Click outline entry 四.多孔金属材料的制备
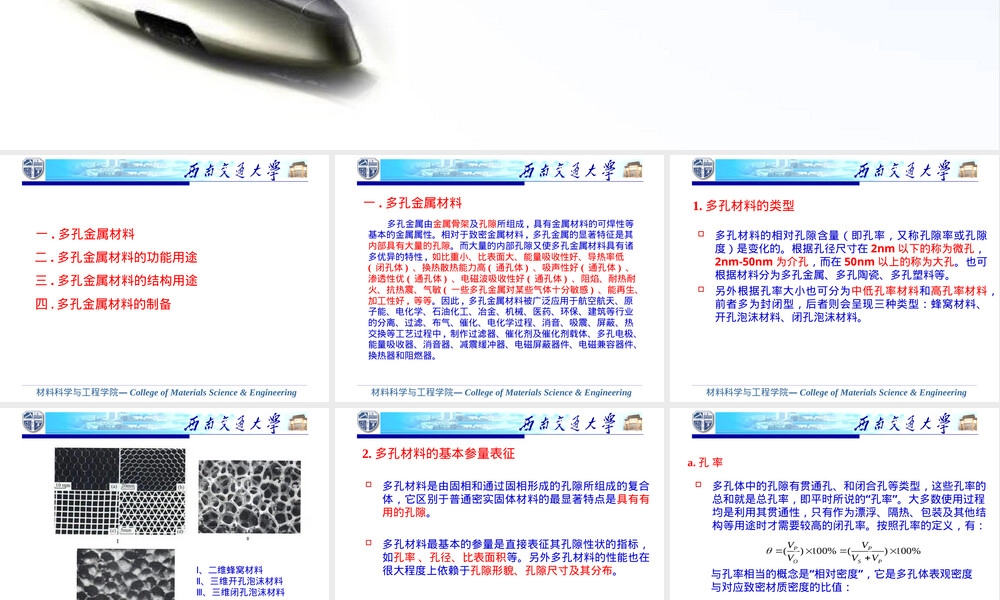 coord(103,304)
